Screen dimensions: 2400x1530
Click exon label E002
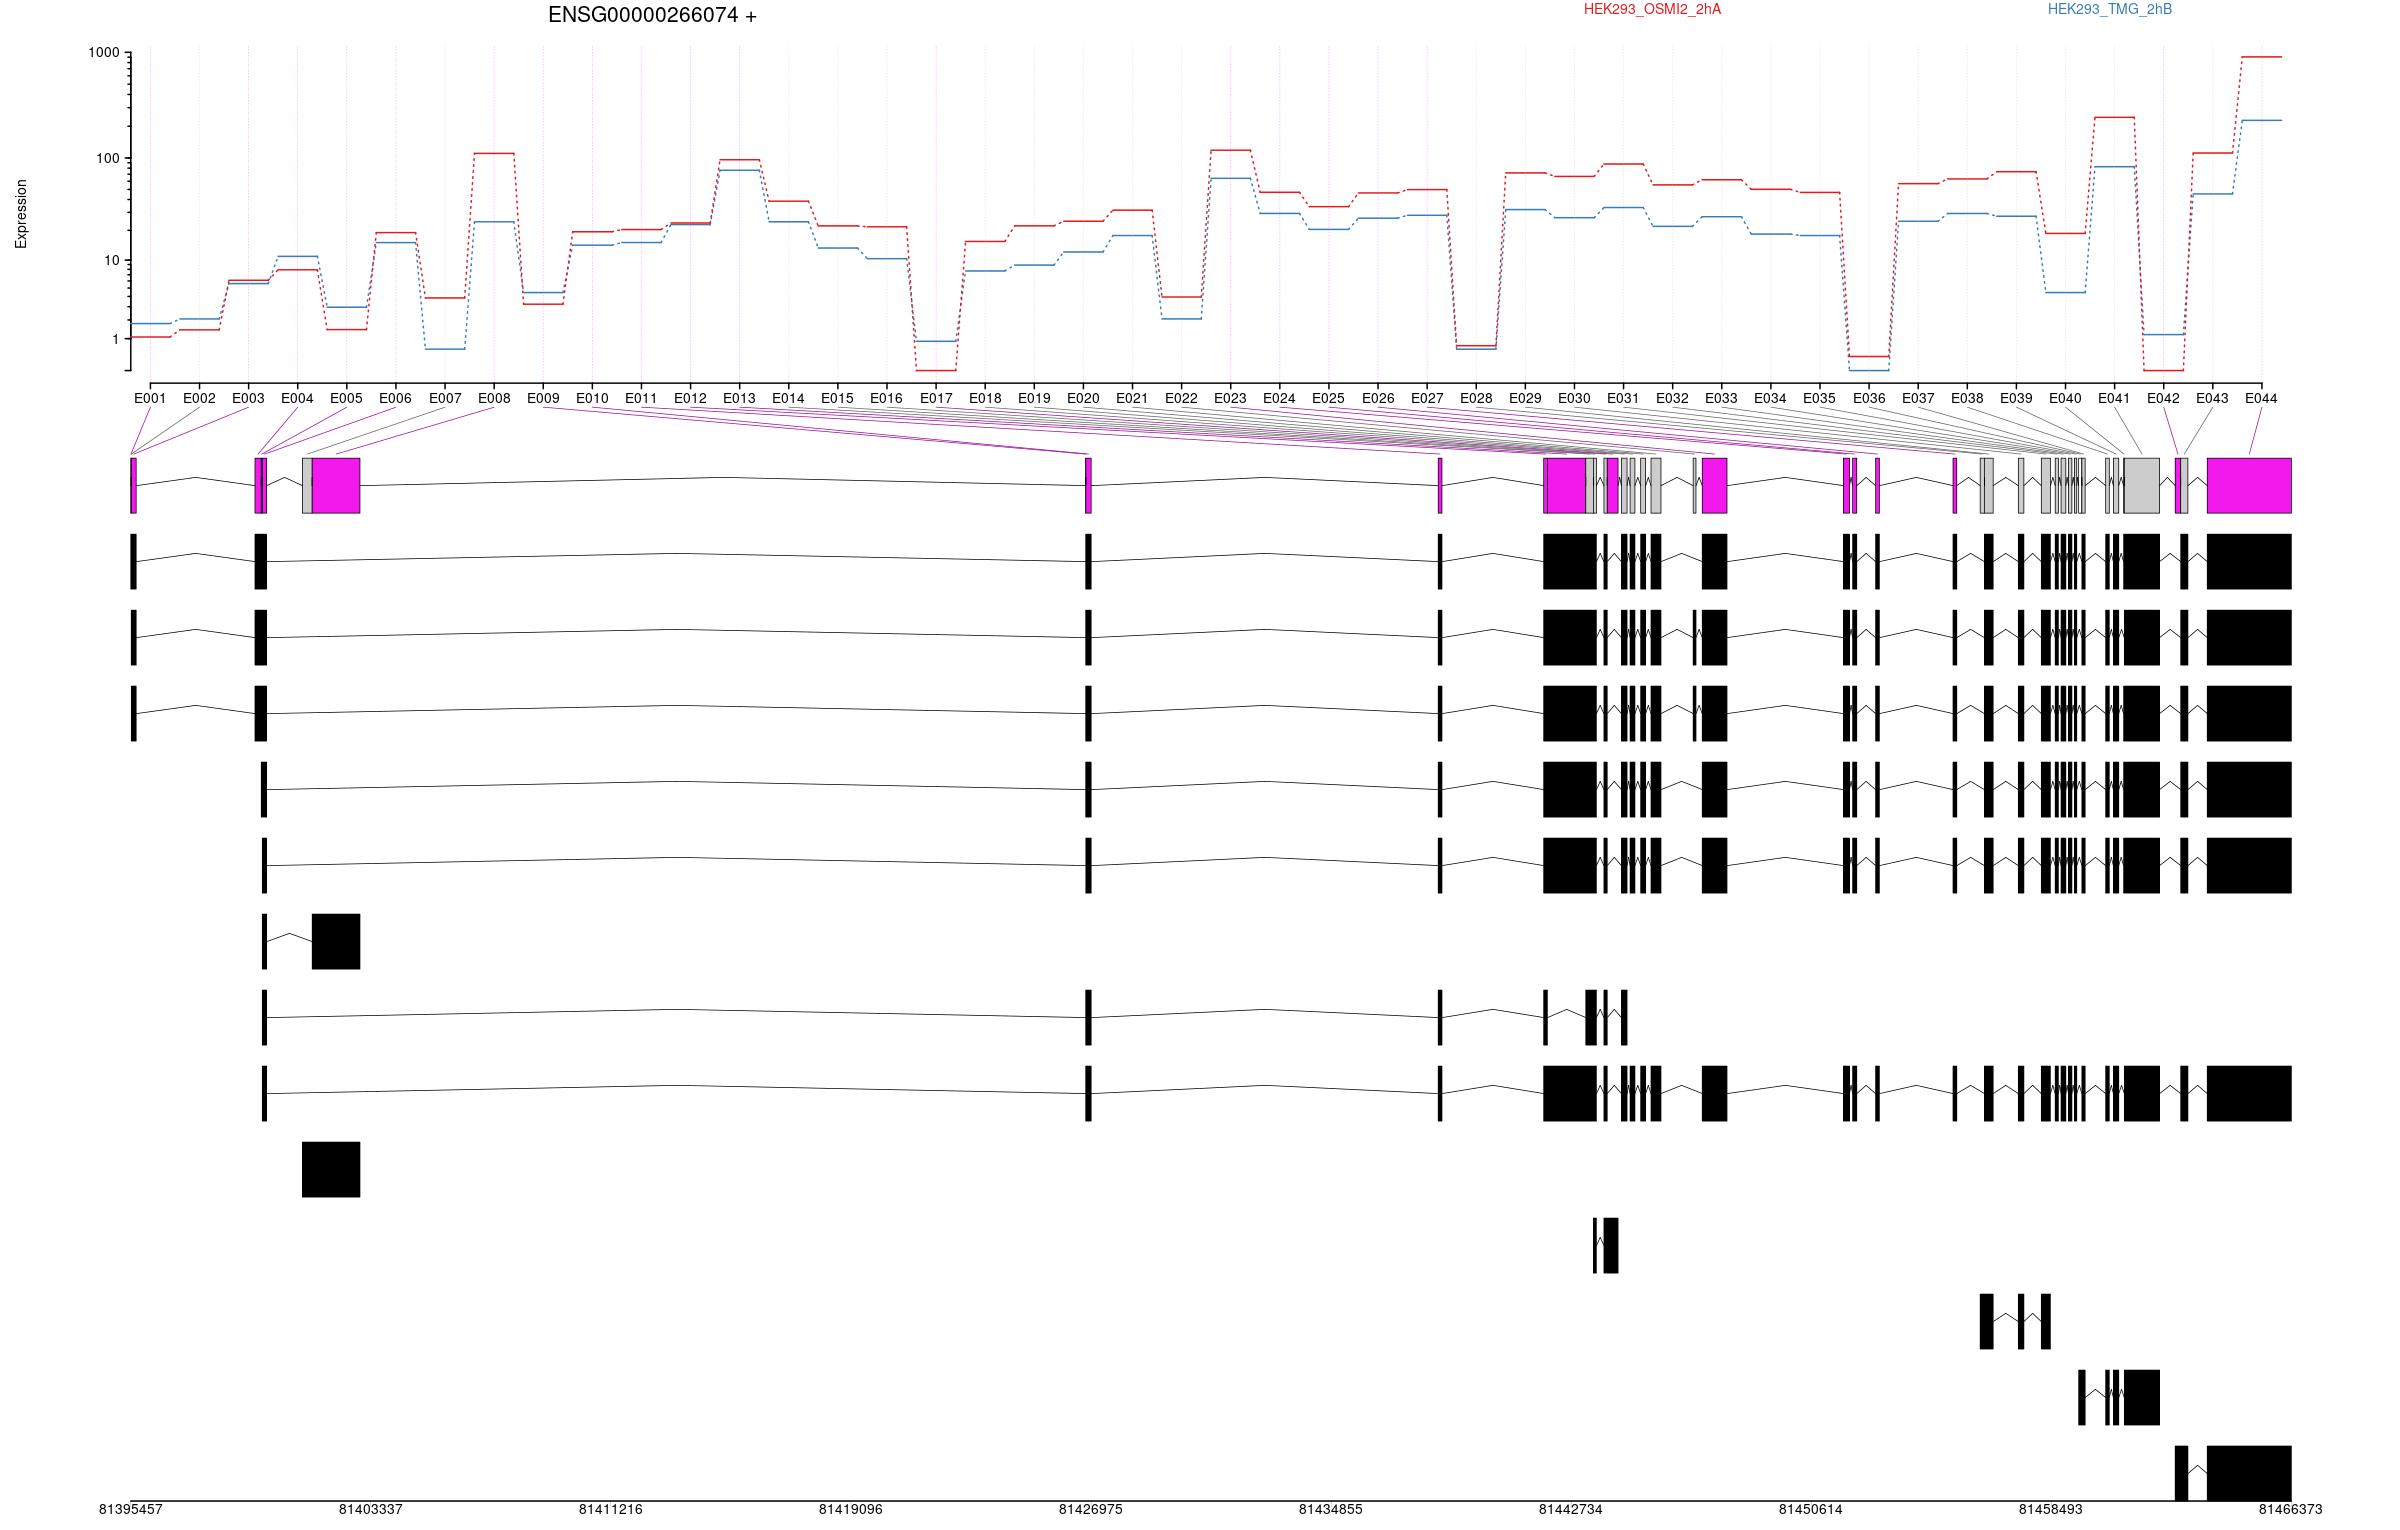[199, 398]
